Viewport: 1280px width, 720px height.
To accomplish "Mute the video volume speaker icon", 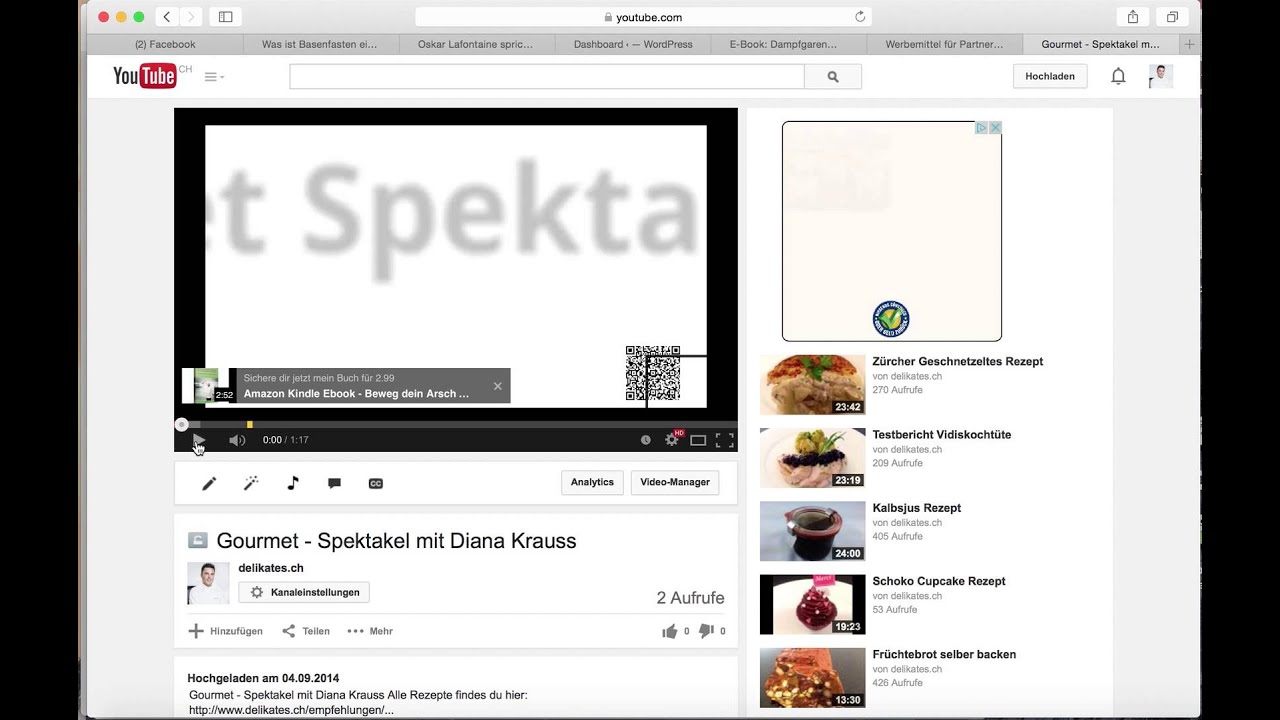I will coord(237,440).
